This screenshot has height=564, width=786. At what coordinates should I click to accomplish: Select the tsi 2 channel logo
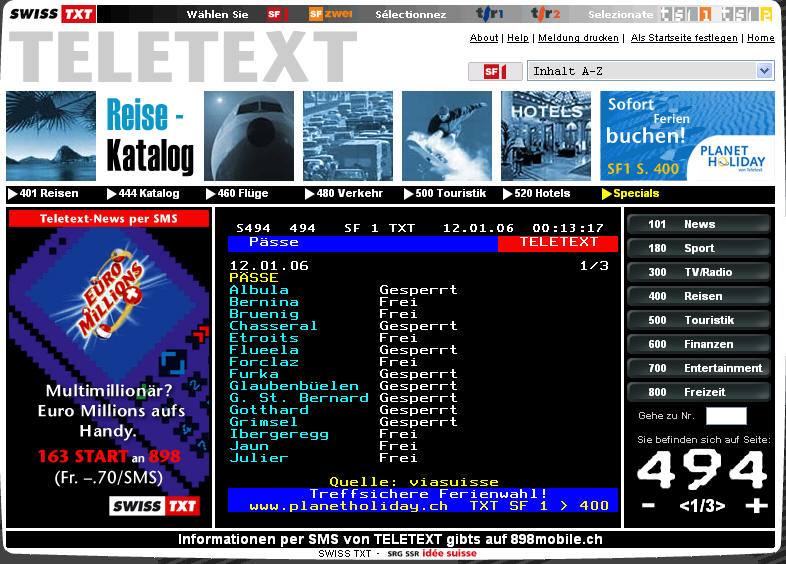tap(746, 14)
